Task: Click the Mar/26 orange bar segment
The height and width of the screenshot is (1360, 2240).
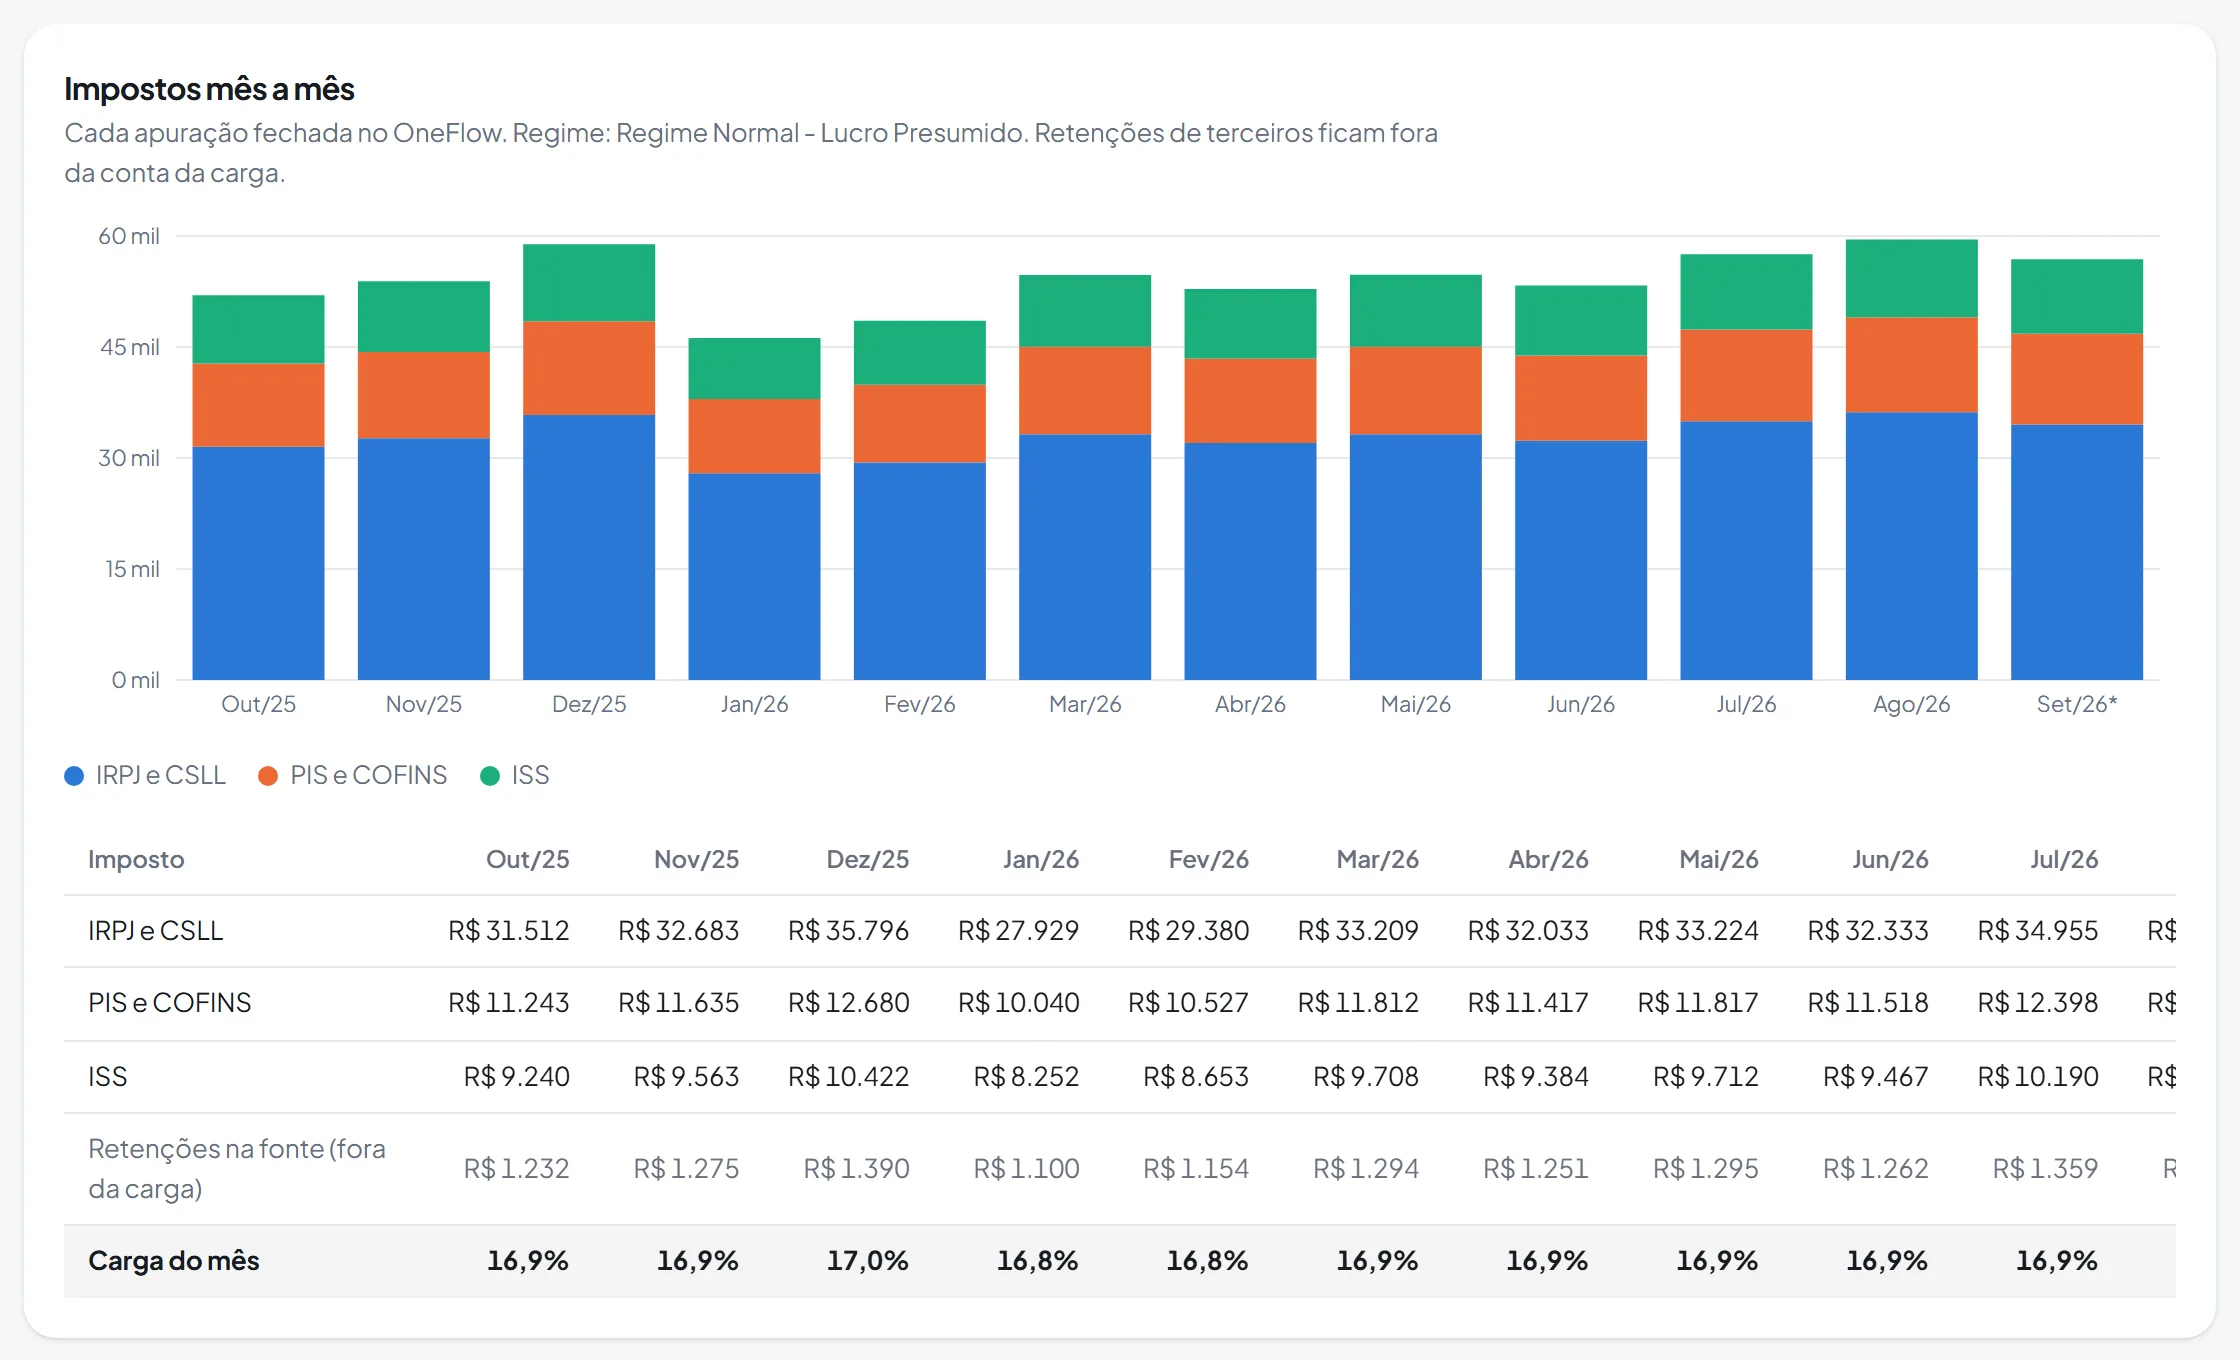Action: 1085,391
